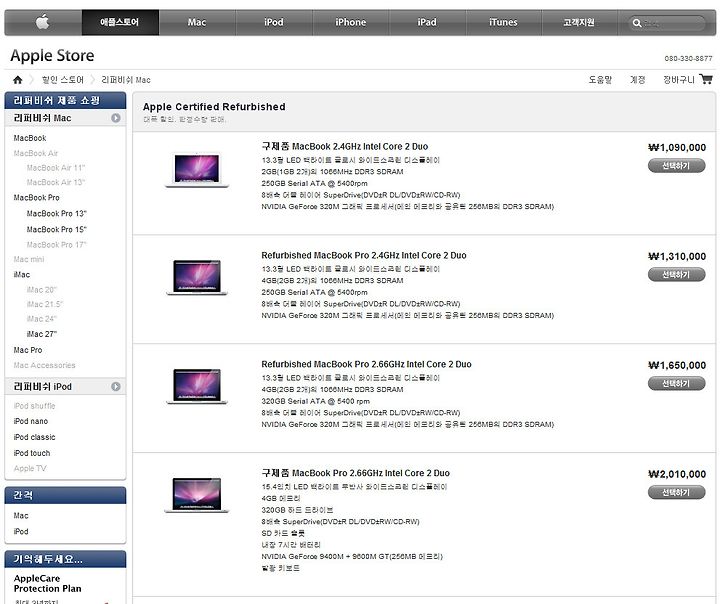Image resolution: width=720 pixels, height=604 pixels.
Task: Open the iTunes navigation tab
Action: (x=503, y=22)
